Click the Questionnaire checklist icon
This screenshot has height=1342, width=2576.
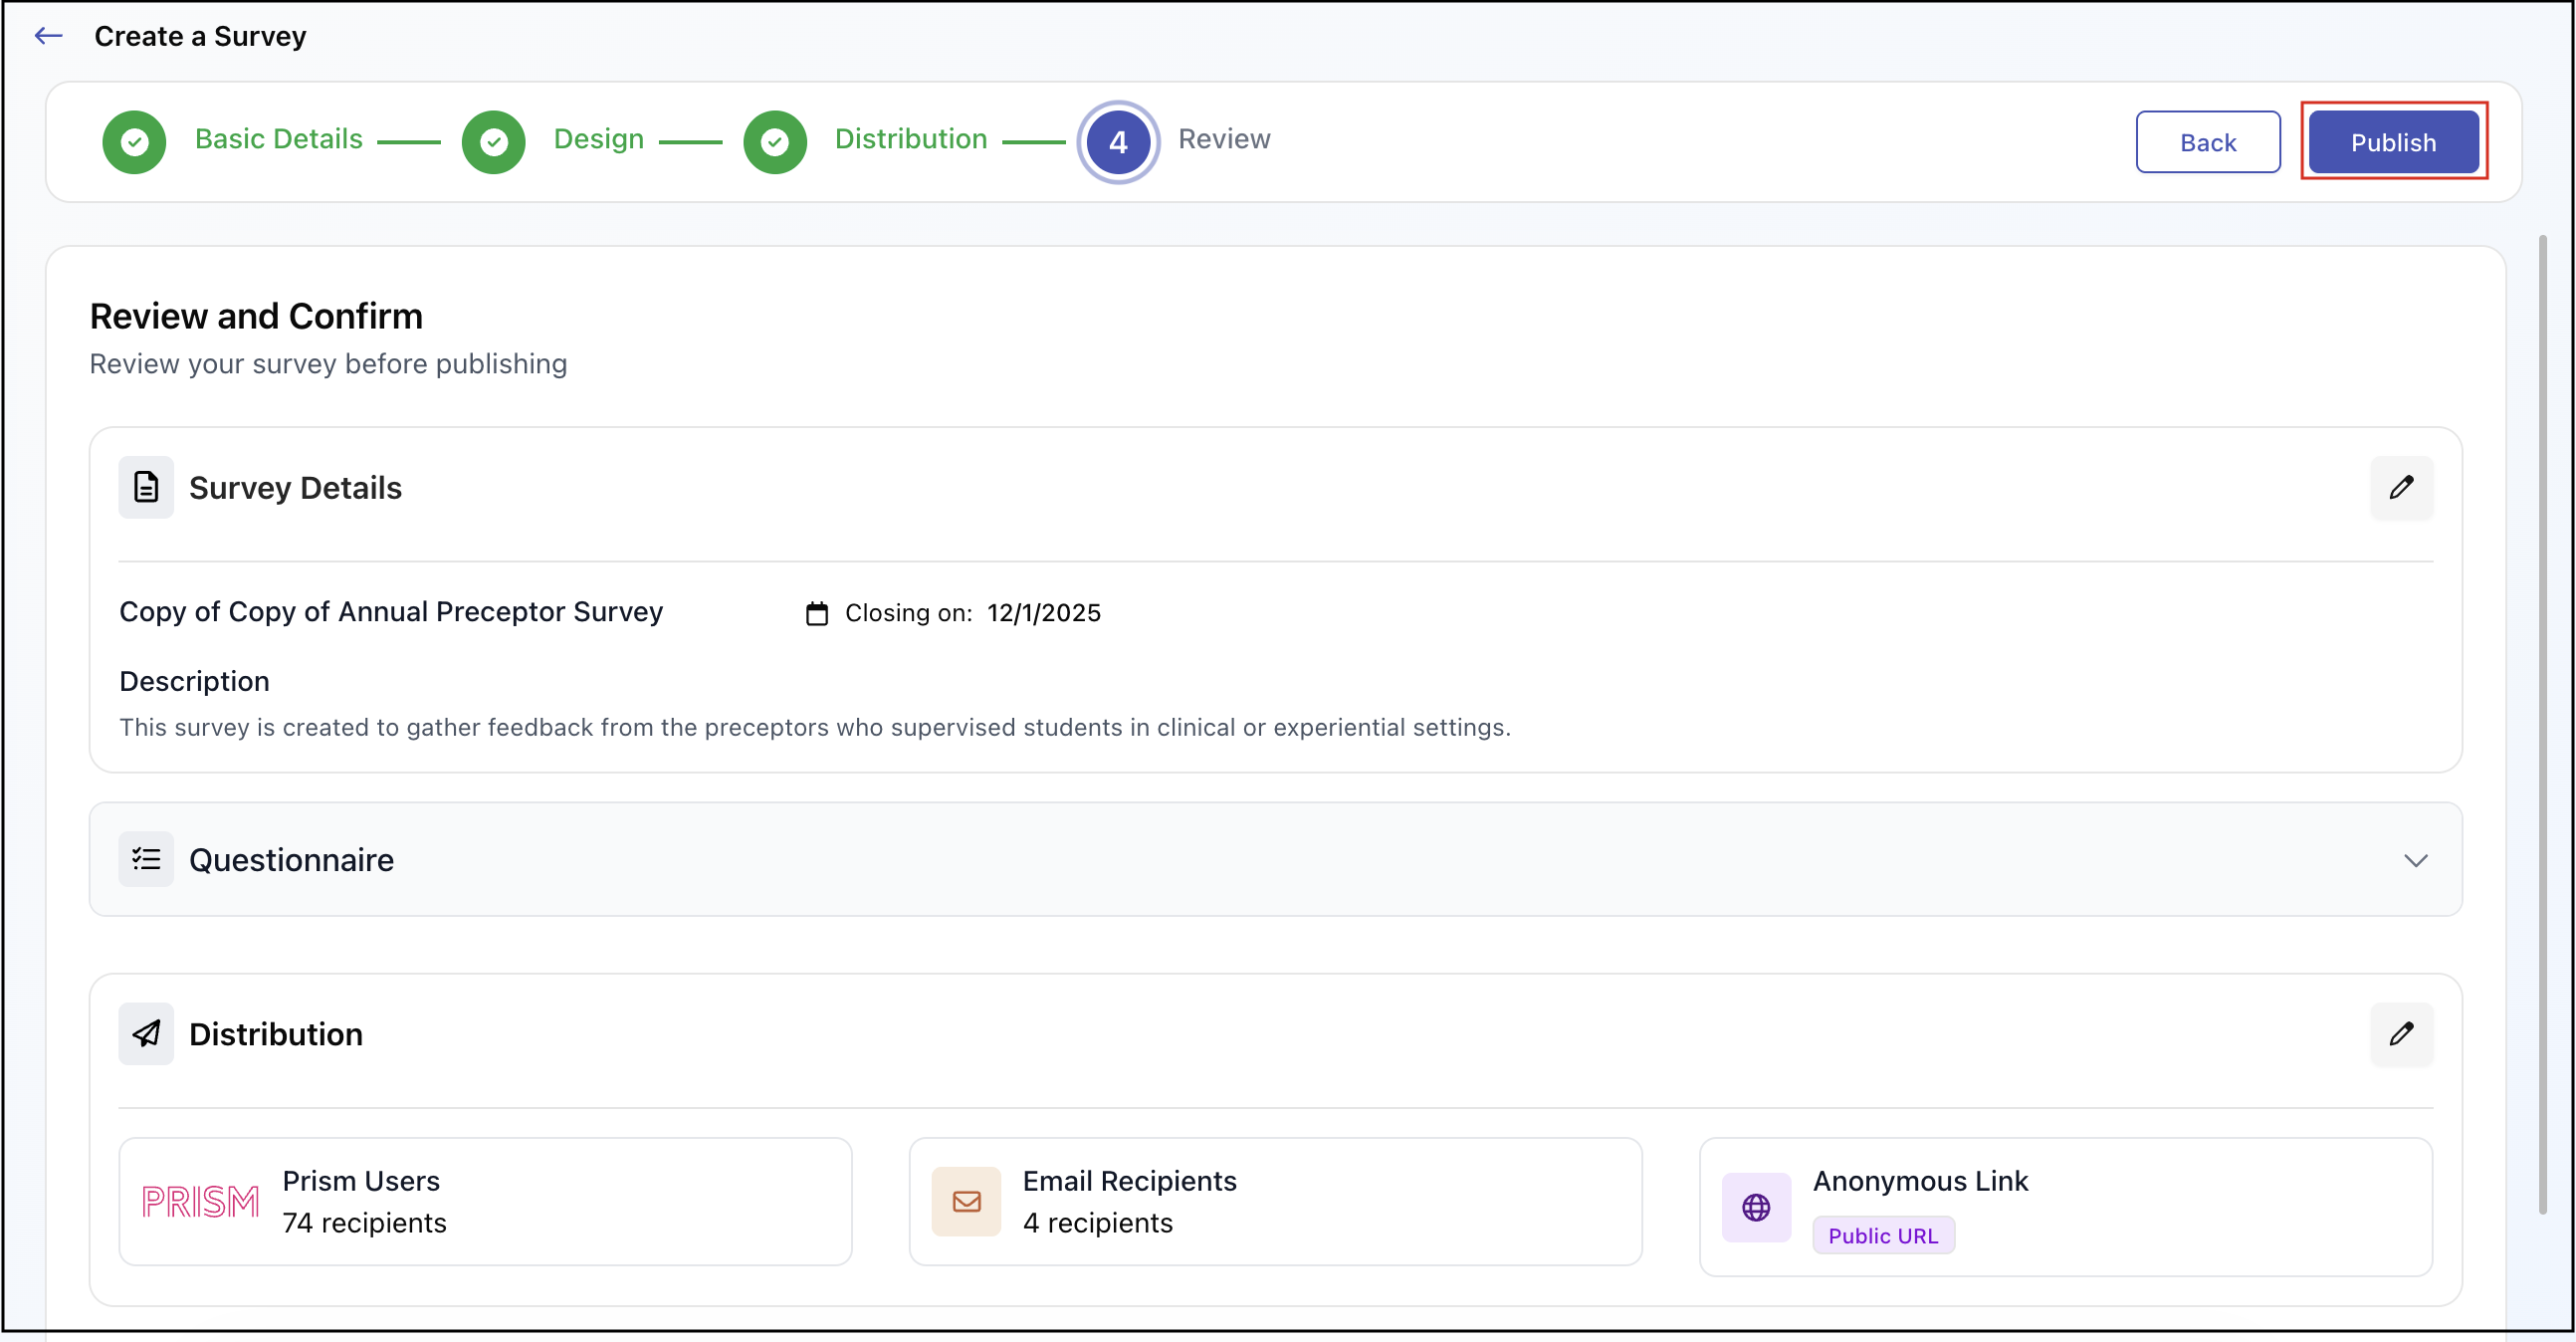coord(146,859)
